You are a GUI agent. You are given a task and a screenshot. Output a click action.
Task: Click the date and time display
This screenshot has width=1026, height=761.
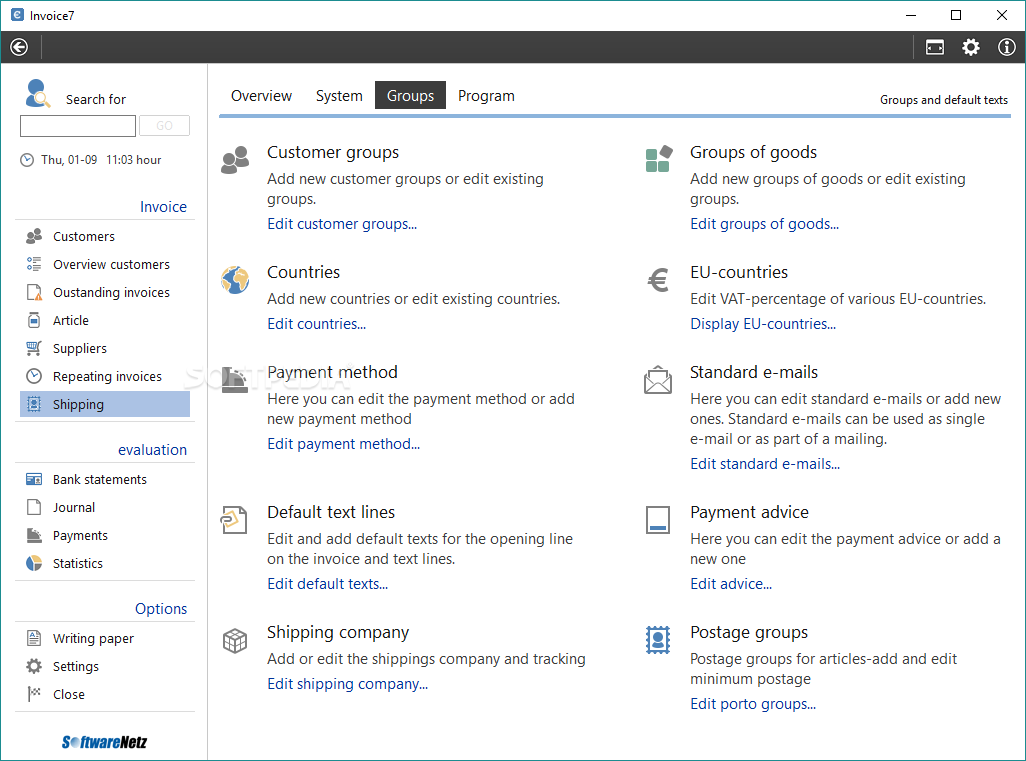click(x=90, y=160)
